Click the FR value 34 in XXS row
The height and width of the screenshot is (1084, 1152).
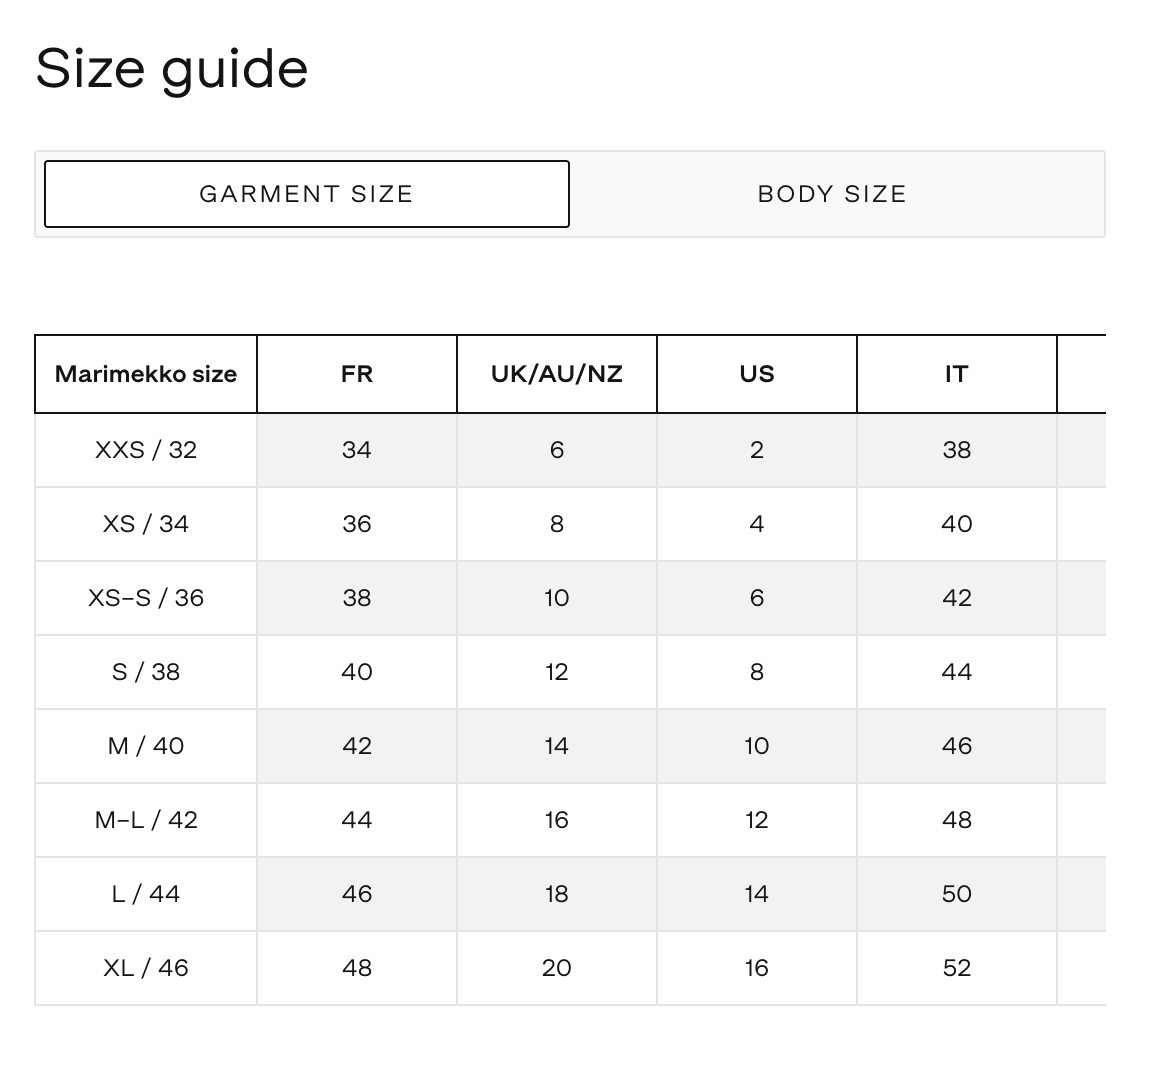[357, 450]
